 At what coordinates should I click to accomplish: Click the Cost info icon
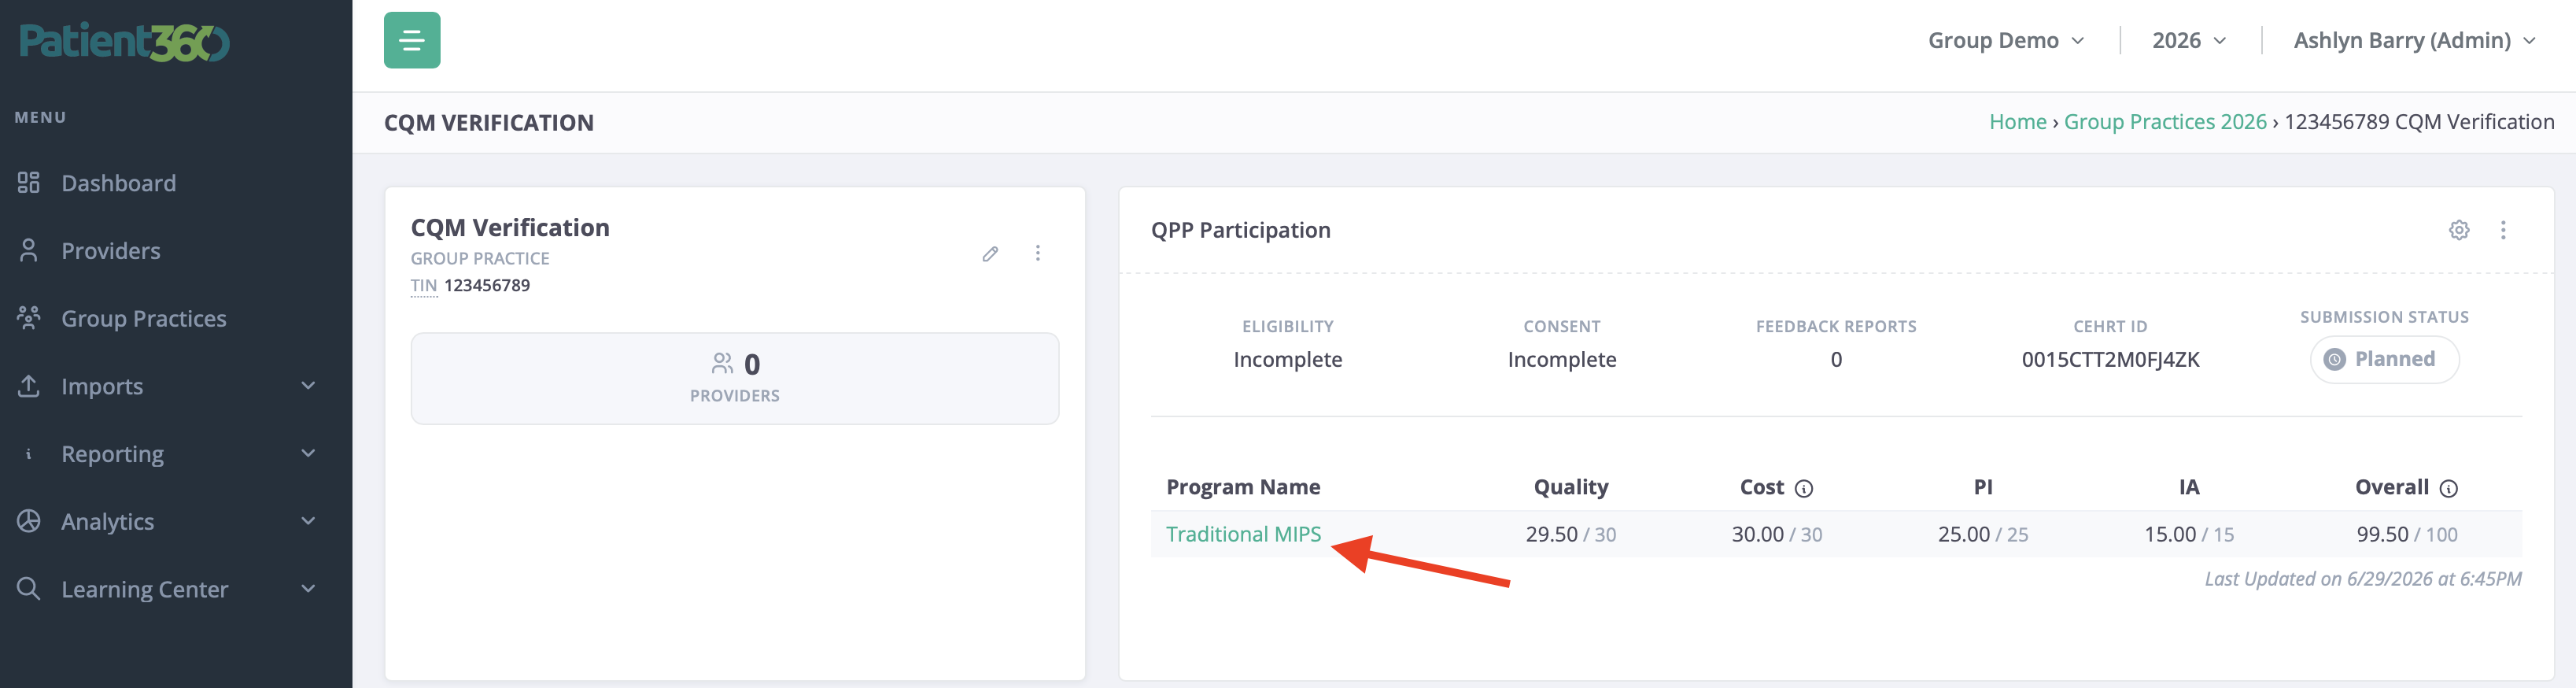(1804, 488)
